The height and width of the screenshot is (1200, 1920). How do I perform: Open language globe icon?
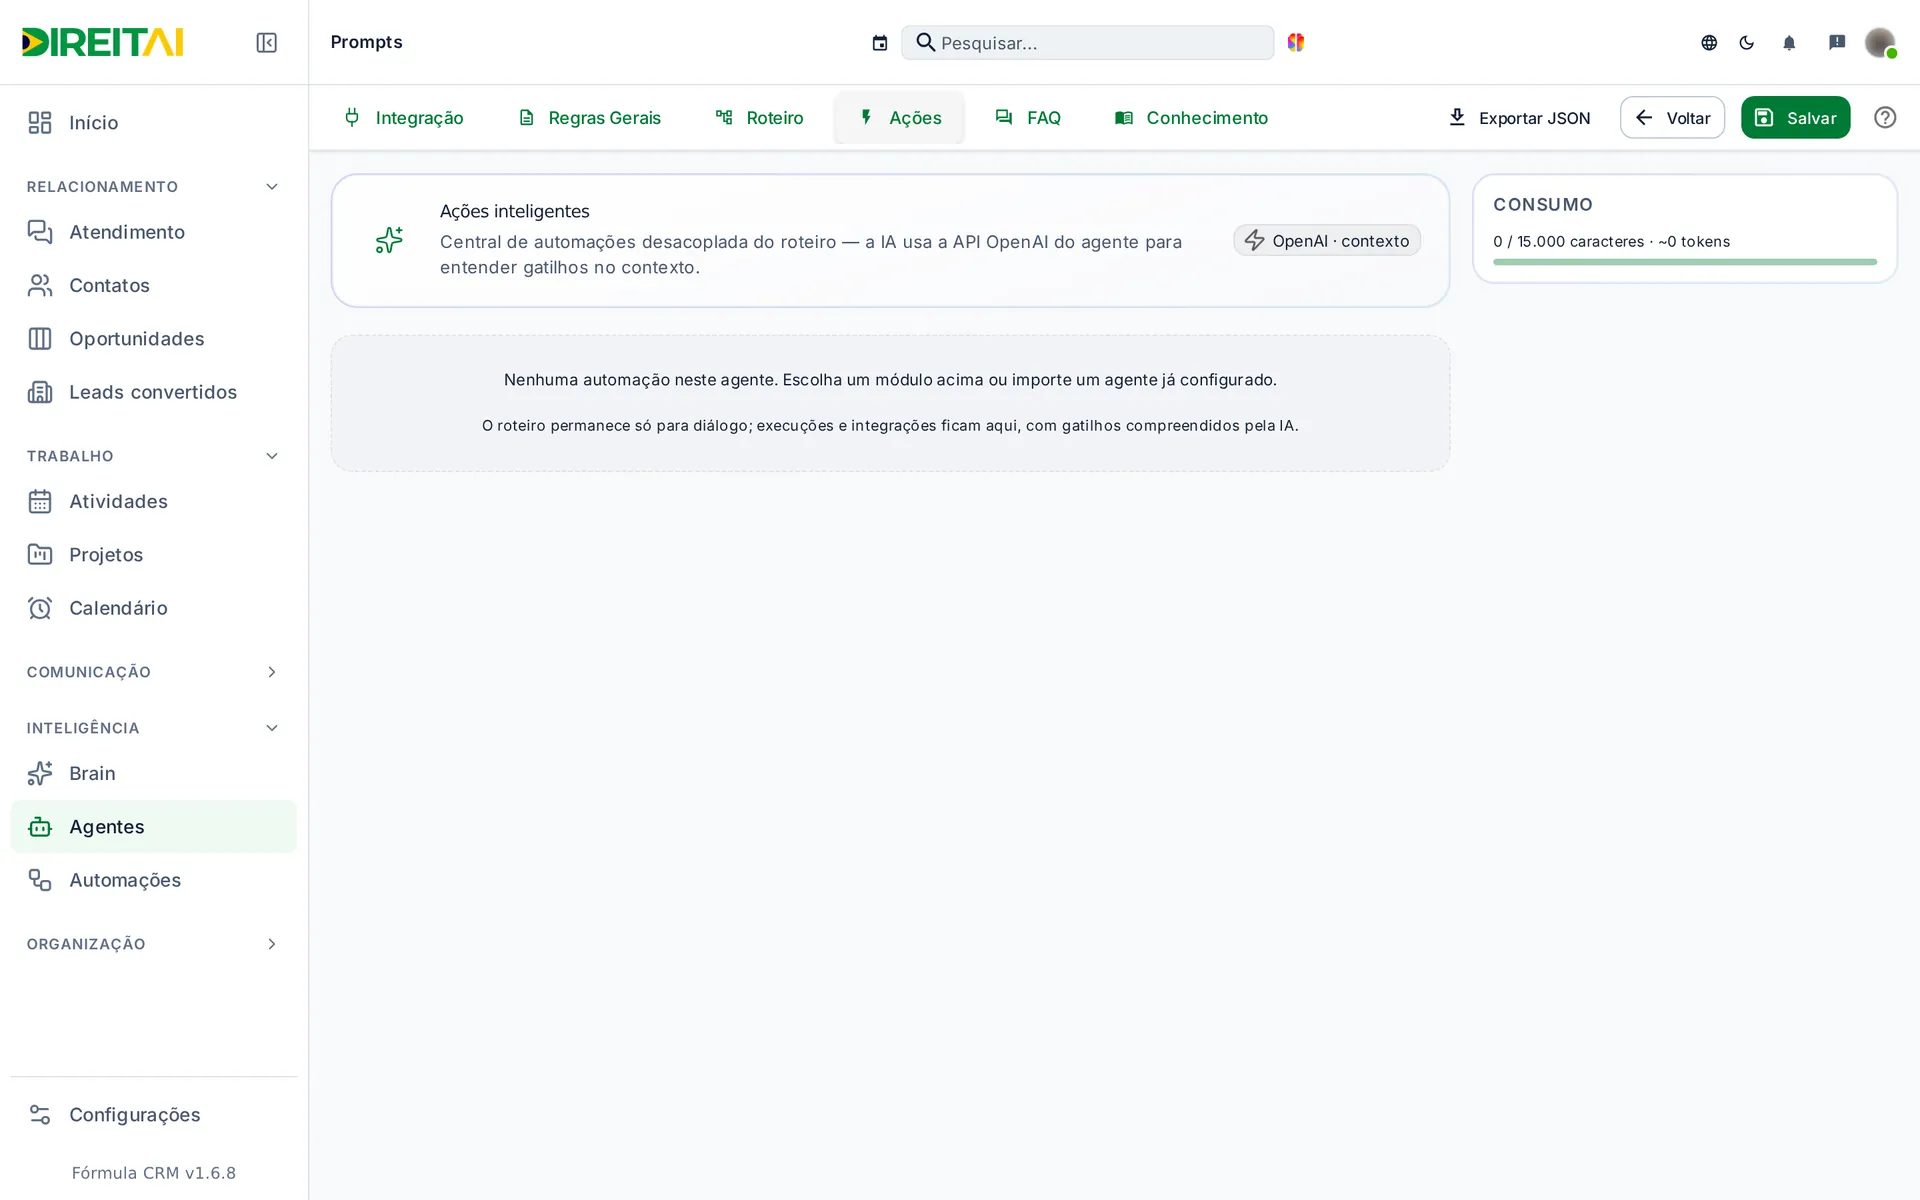1709,42
